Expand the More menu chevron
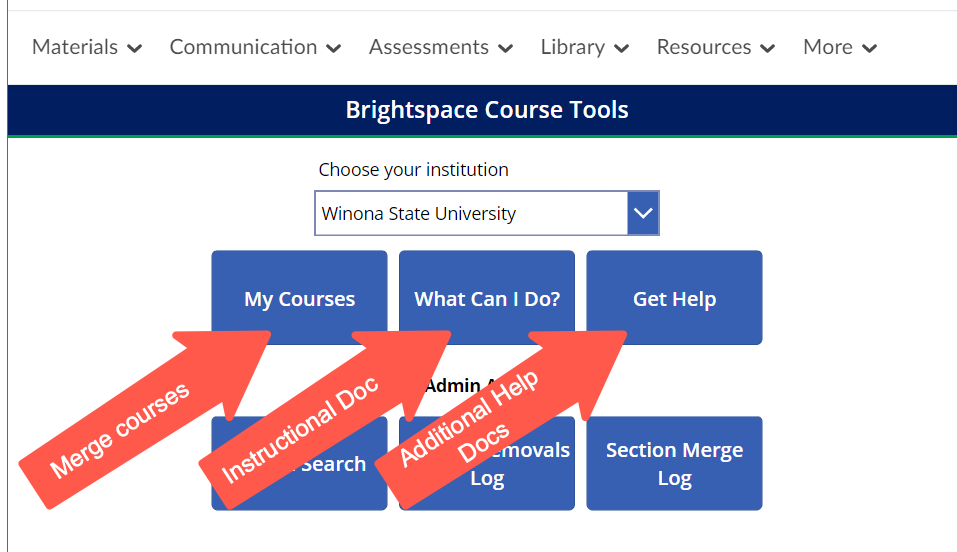Screen dimensions: 957x552 (869, 48)
